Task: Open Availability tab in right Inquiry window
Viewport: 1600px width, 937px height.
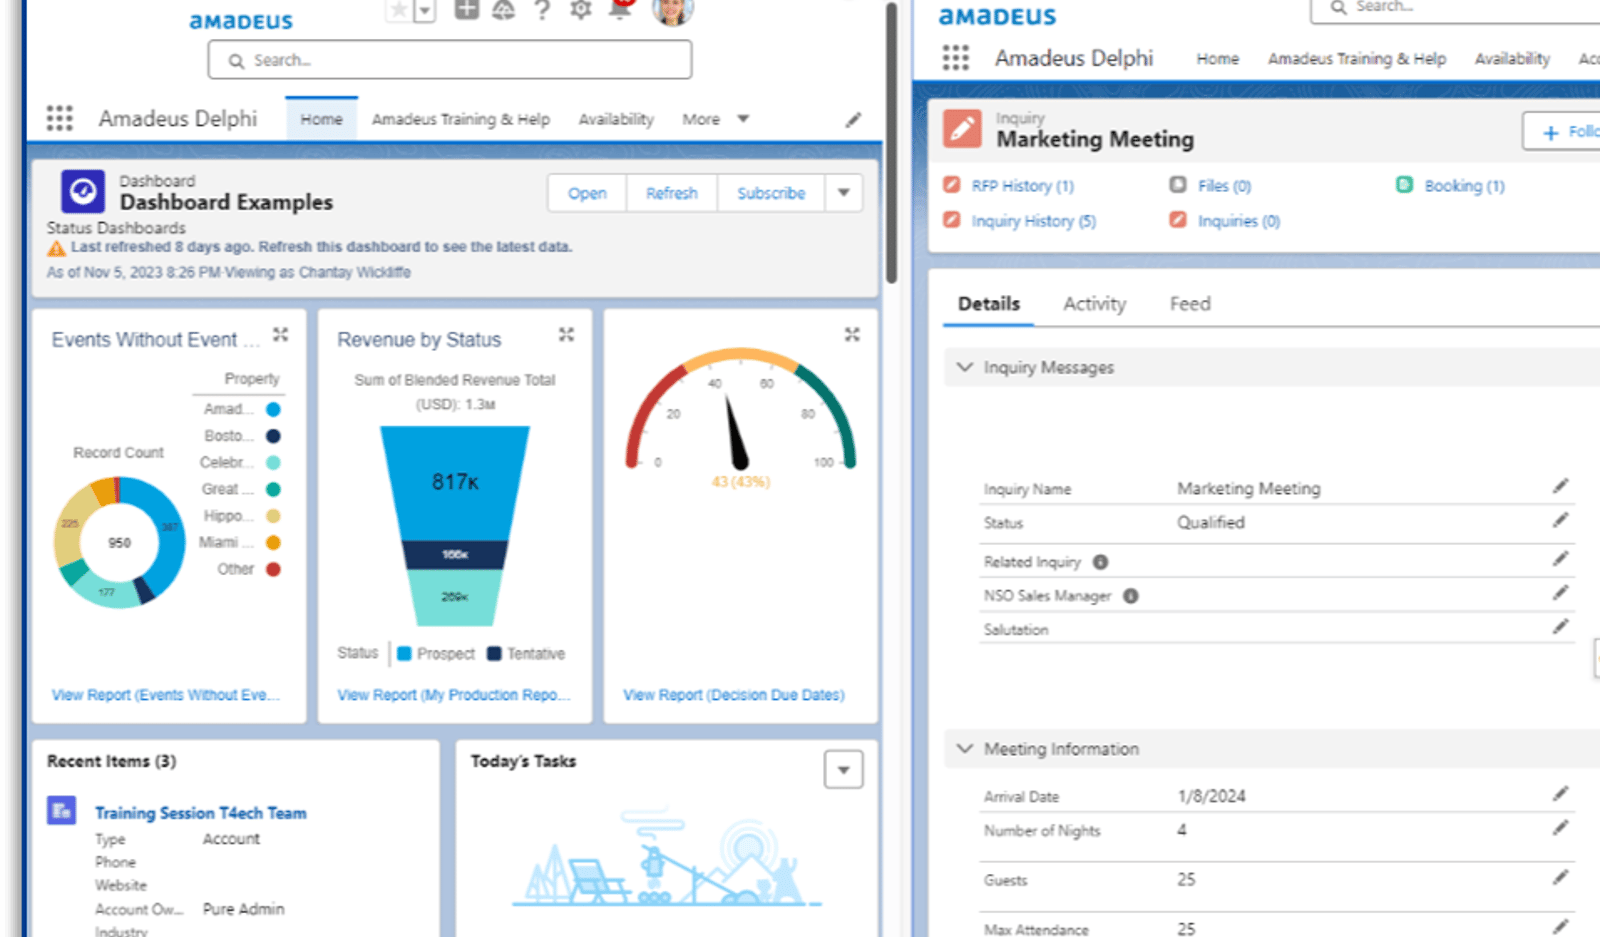Action: tap(1512, 59)
